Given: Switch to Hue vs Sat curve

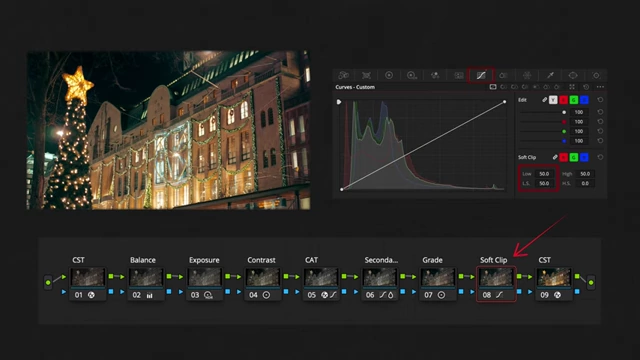Looking at the screenshot, I should (514, 87).
